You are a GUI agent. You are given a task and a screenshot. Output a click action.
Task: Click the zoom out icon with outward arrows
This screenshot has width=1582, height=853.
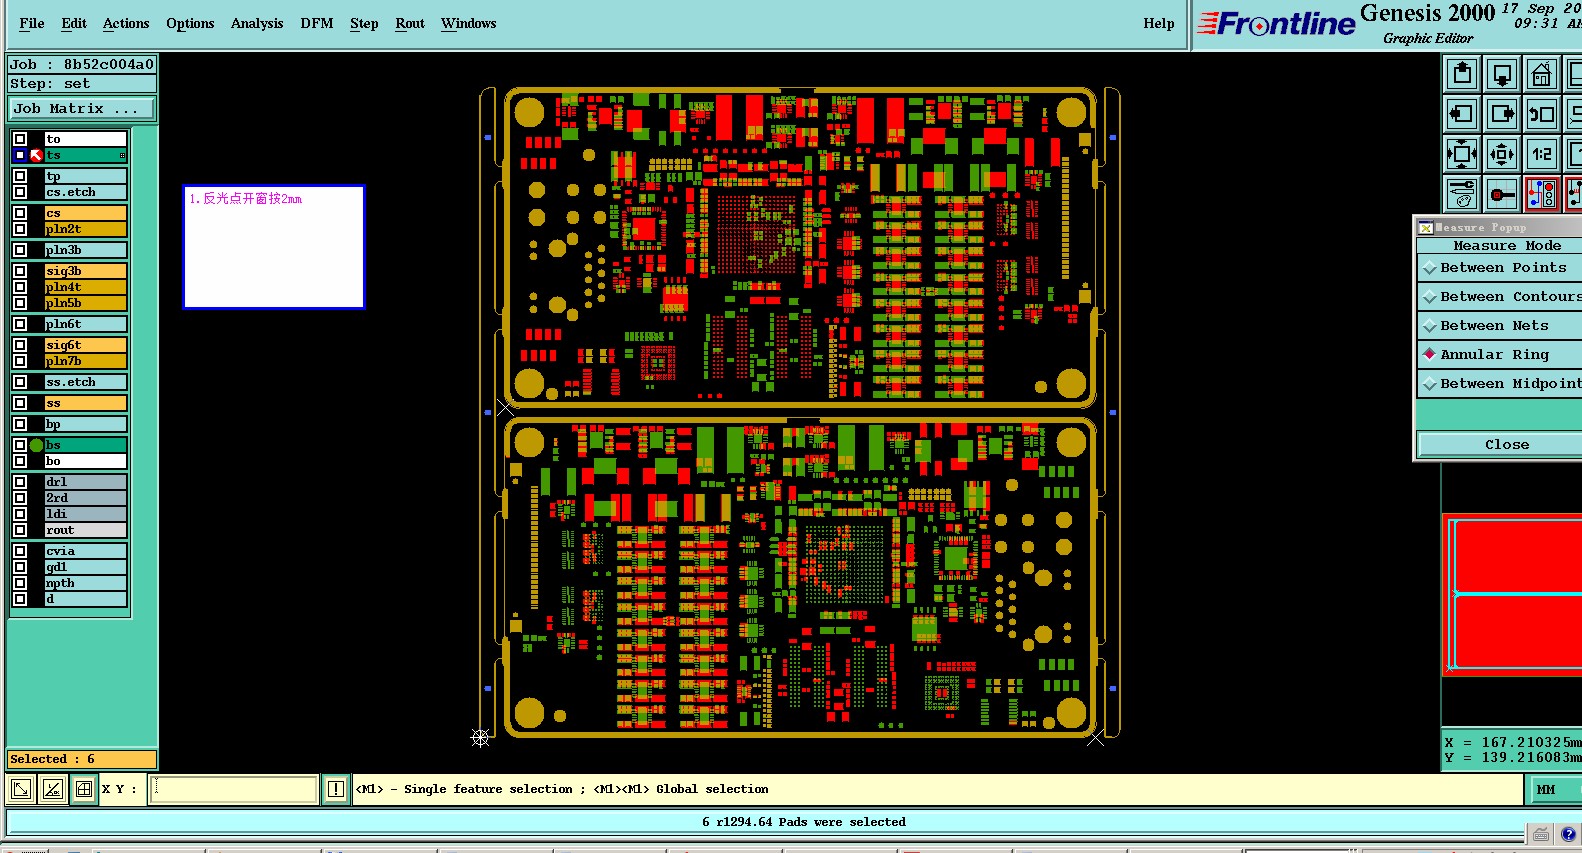click(1502, 154)
